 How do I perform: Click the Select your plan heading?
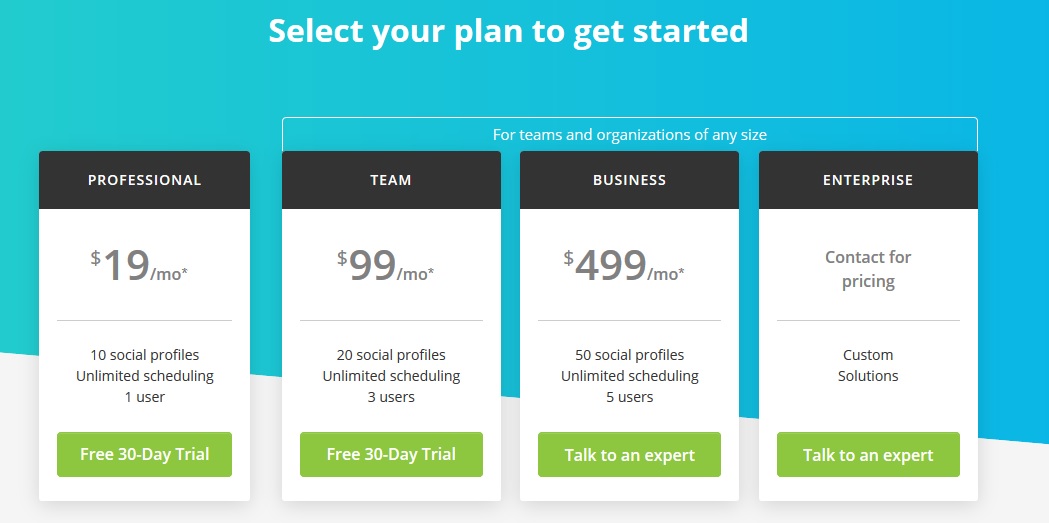pyautogui.click(x=508, y=31)
